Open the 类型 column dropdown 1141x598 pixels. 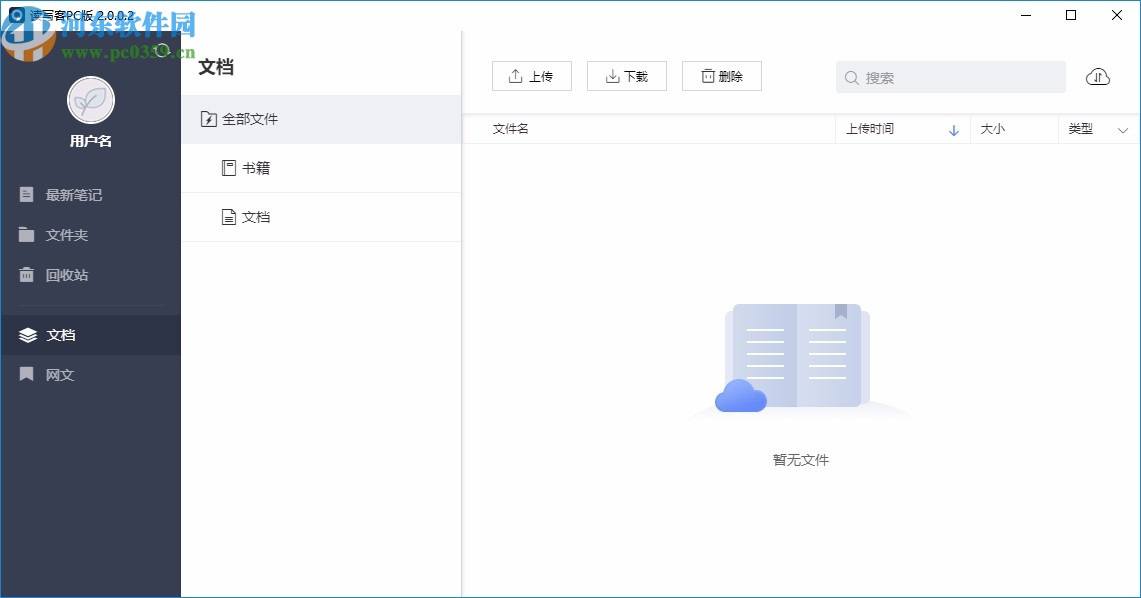[x=1122, y=129]
